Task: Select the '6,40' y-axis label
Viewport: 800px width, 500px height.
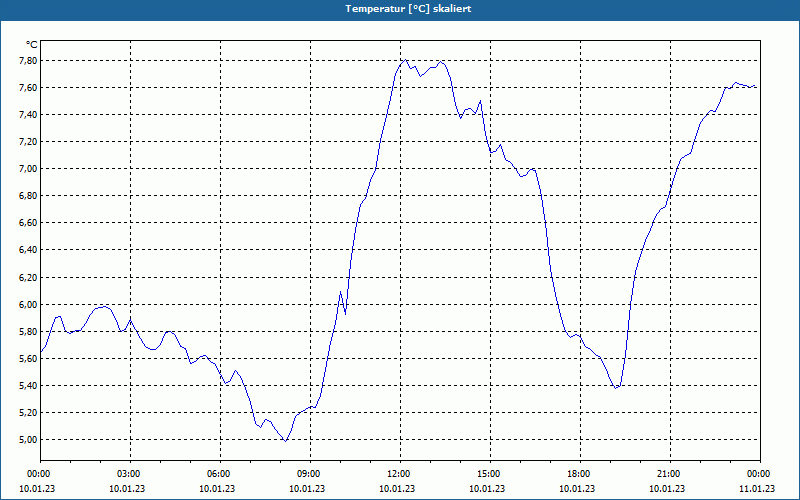Action: (28, 250)
